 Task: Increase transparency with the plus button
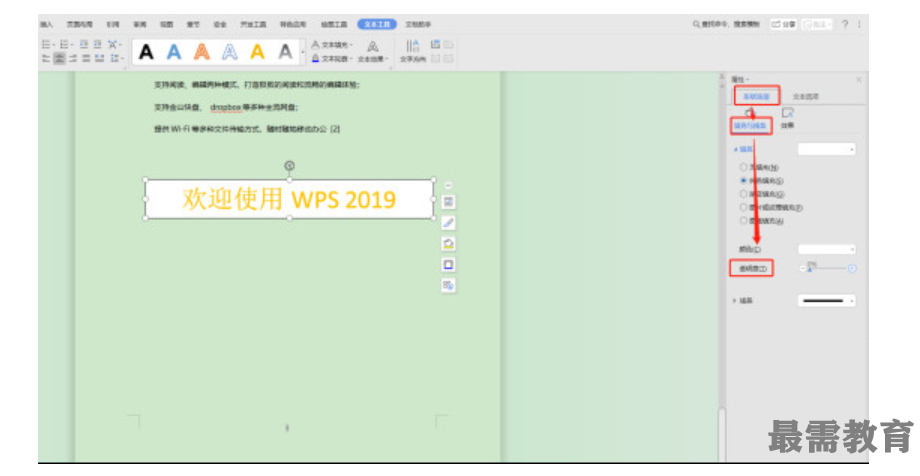(x=851, y=268)
